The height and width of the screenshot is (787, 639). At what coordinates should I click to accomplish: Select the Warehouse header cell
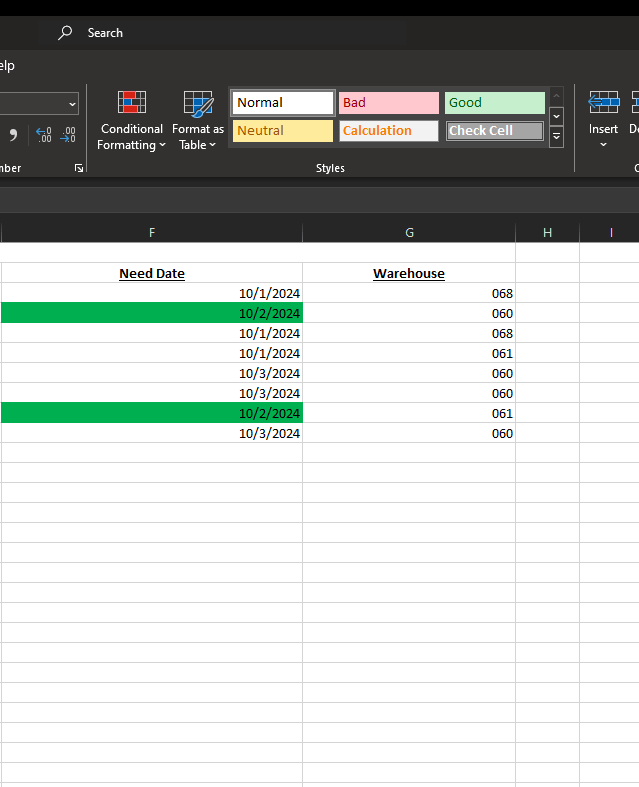point(409,273)
